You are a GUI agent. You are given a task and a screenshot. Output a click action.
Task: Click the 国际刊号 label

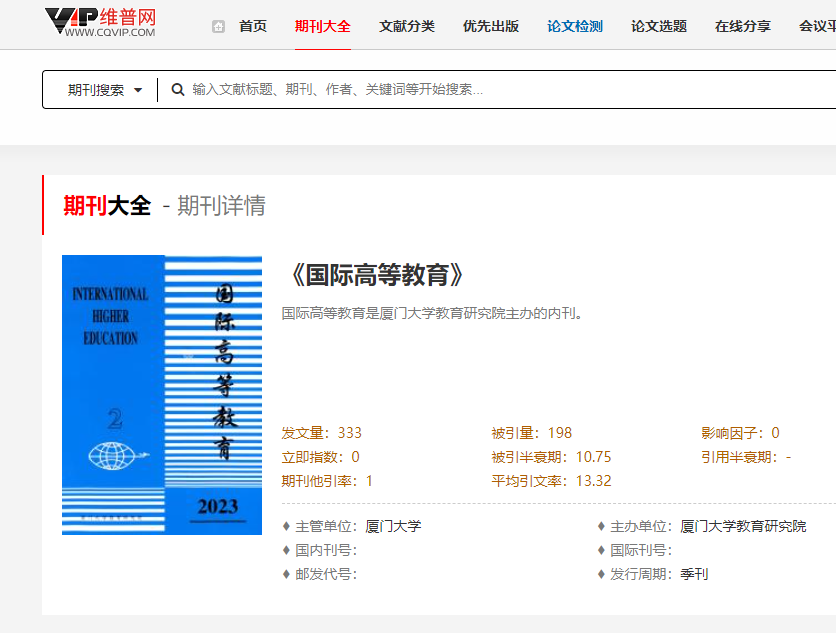point(641,550)
